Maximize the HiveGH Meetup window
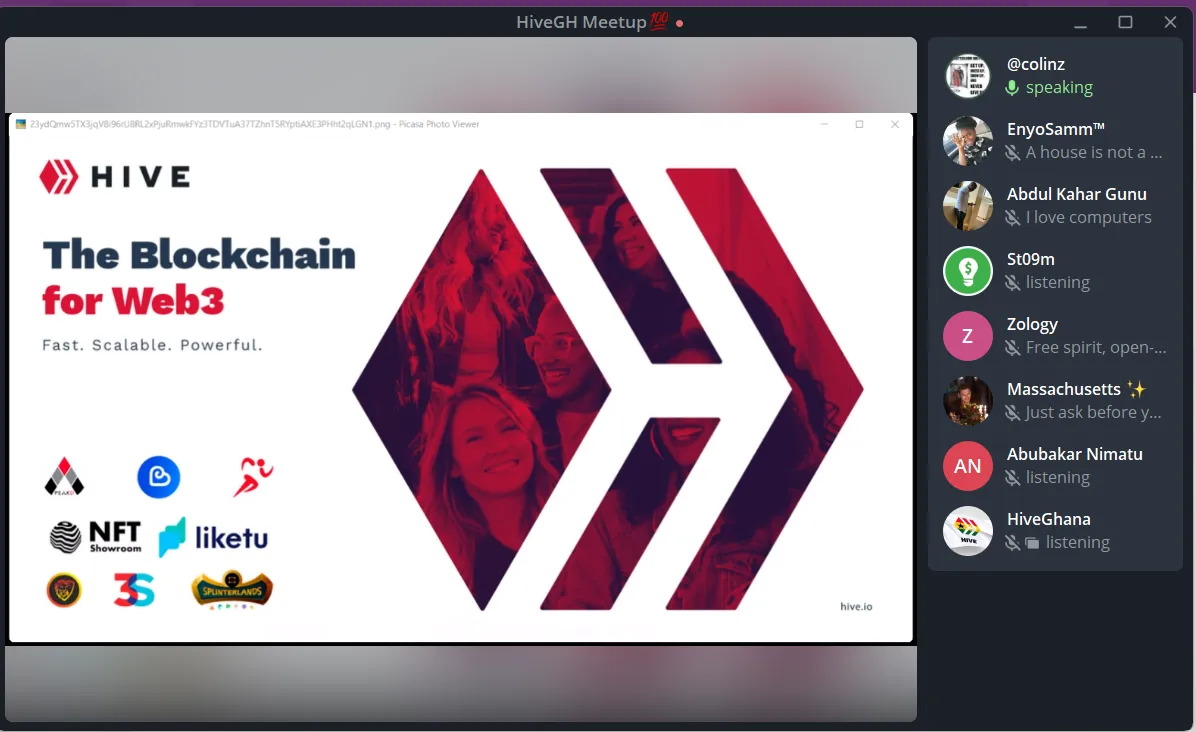Image resolution: width=1196 pixels, height=732 pixels. (1125, 22)
